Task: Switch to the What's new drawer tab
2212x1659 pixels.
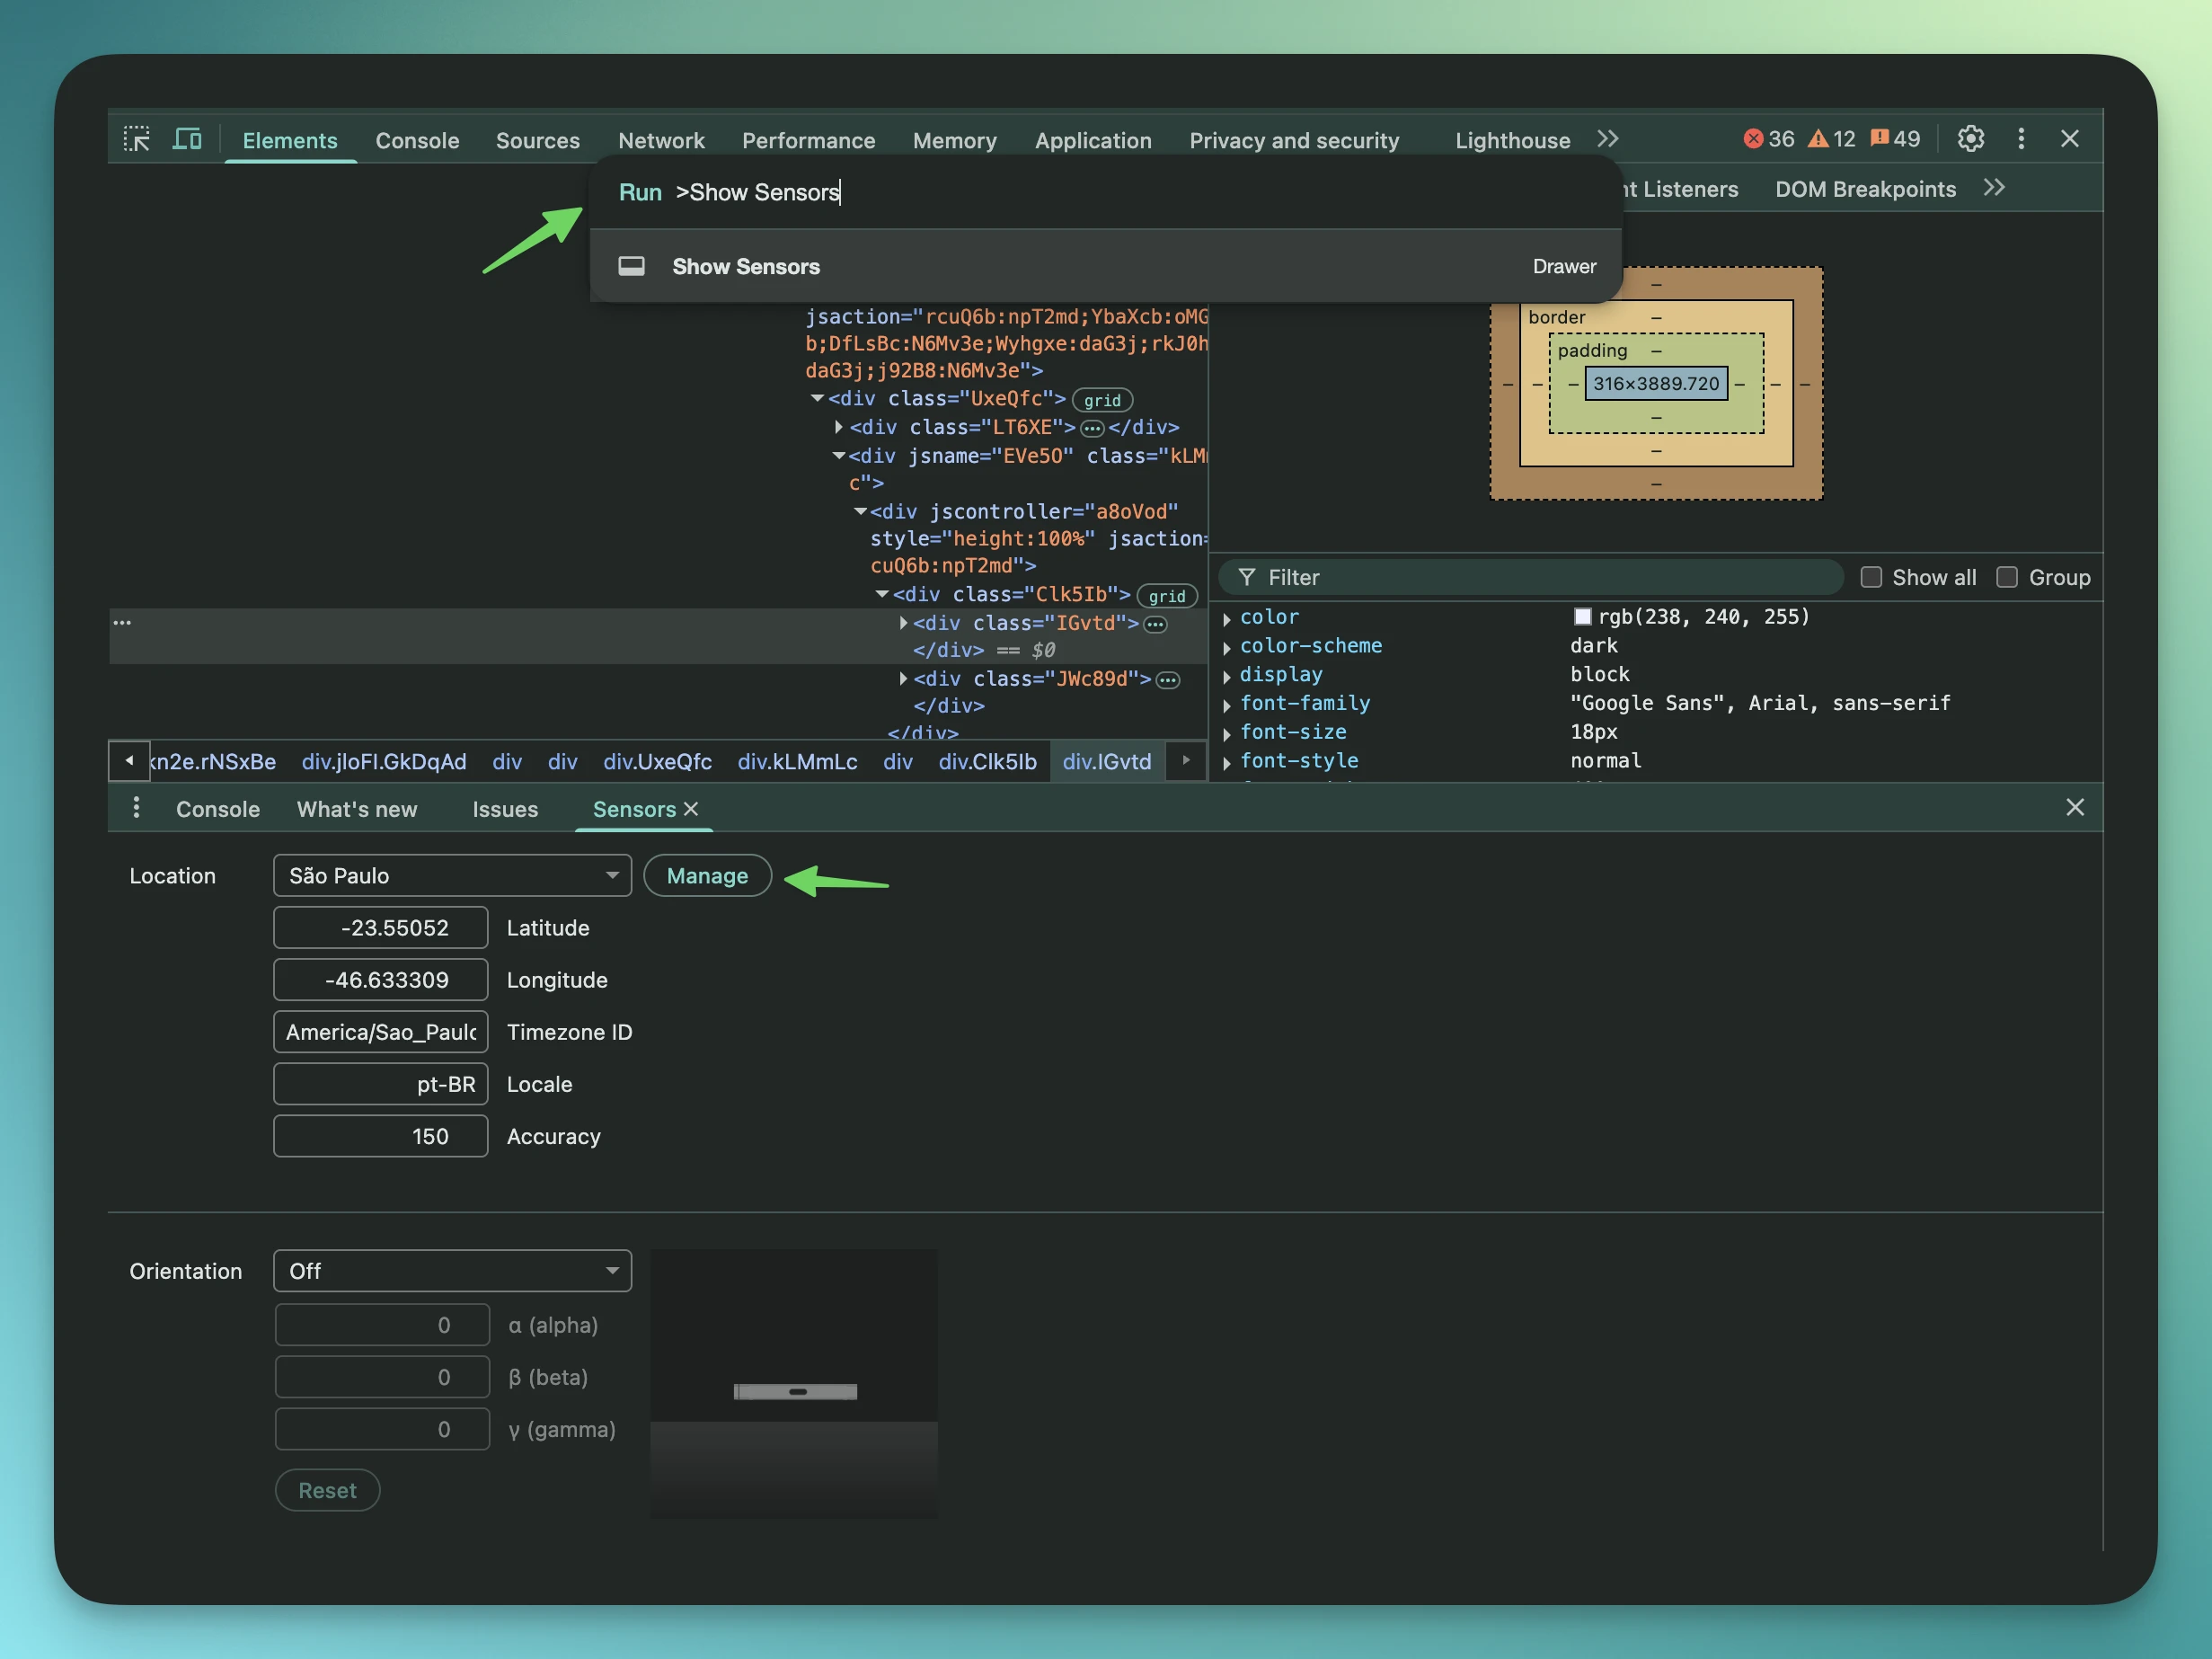Action: 357,809
